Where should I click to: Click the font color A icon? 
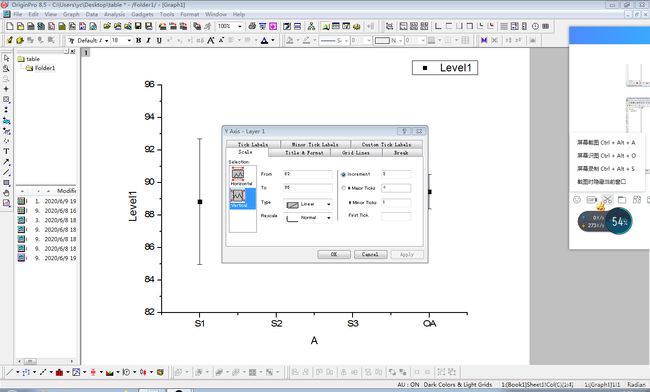(x=264, y=40)
